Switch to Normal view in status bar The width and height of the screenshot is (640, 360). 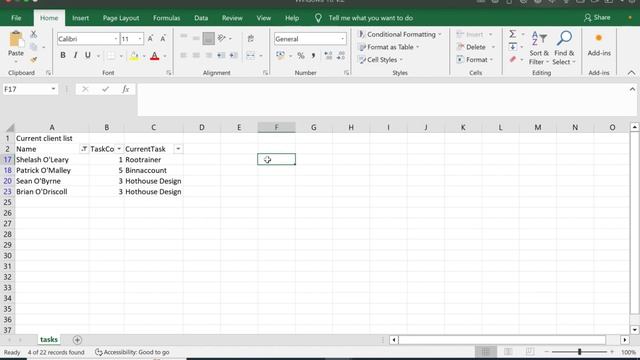point(486,352)
